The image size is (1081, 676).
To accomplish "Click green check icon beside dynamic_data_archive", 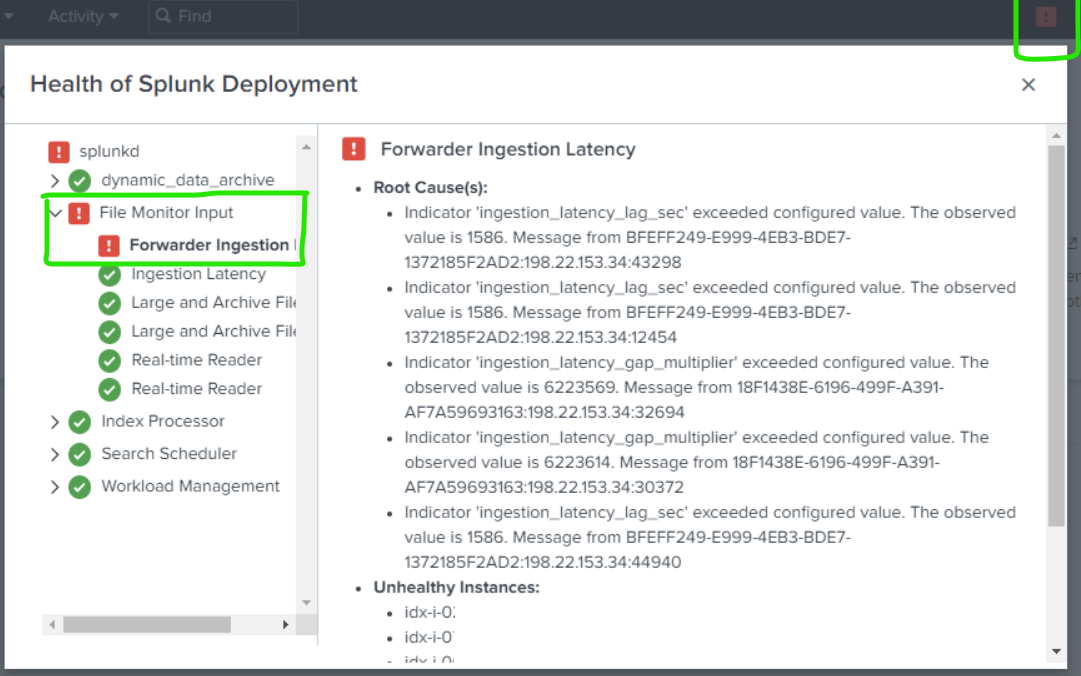I will pyautogui.click(x=80, y=181).
